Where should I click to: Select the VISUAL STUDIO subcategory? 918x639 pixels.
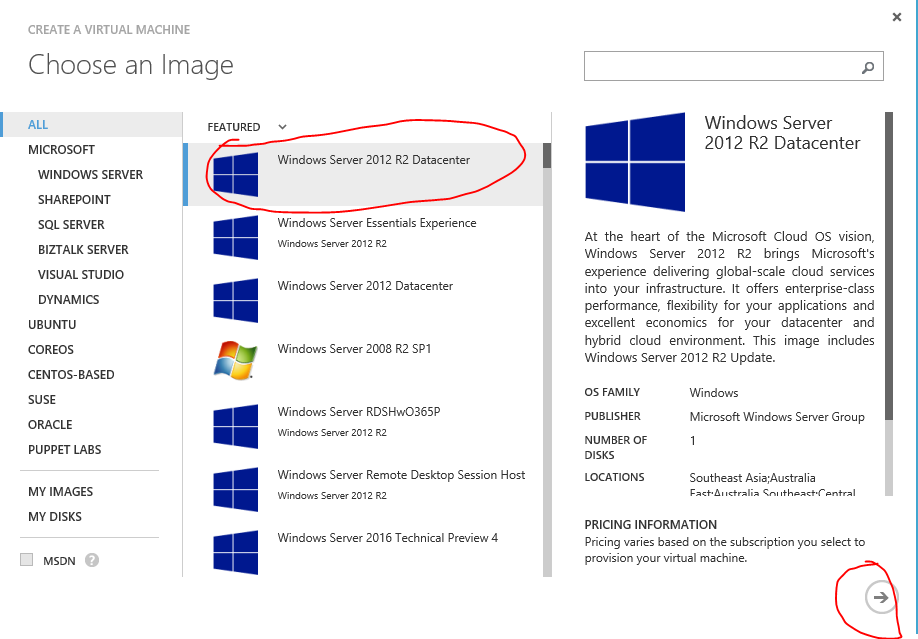pos(81,275)
